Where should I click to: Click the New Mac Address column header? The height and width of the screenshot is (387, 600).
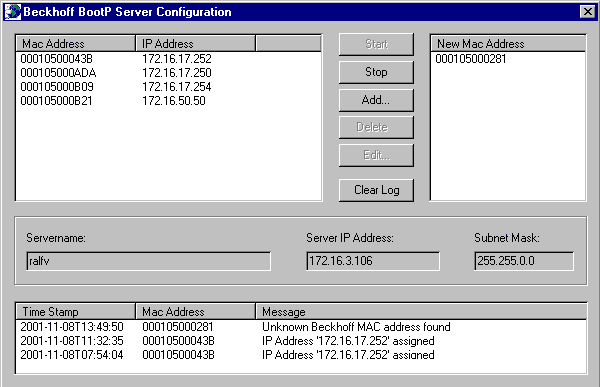point(508,44)
